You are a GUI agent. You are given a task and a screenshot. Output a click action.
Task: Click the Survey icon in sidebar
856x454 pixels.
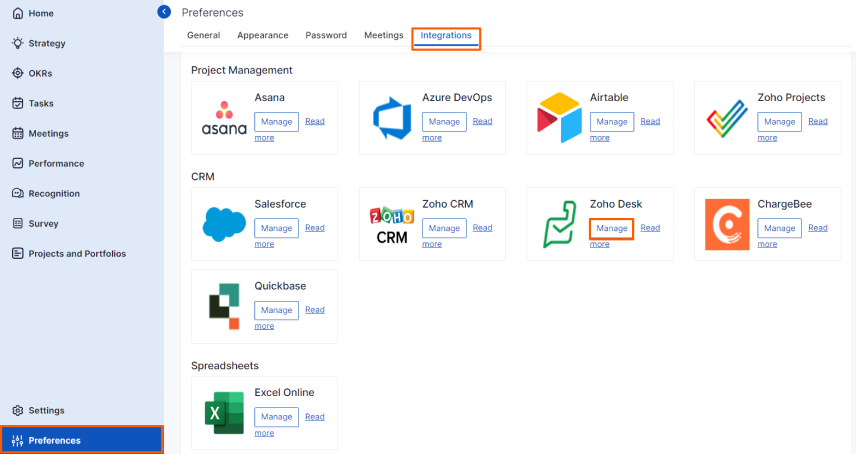click(17, 223)
